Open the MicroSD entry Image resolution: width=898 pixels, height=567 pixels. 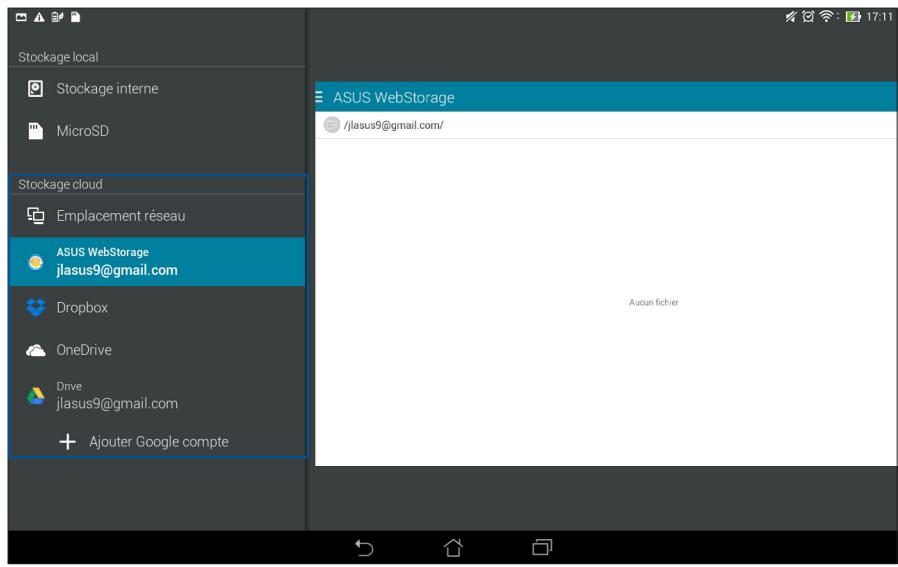[156, 131]
